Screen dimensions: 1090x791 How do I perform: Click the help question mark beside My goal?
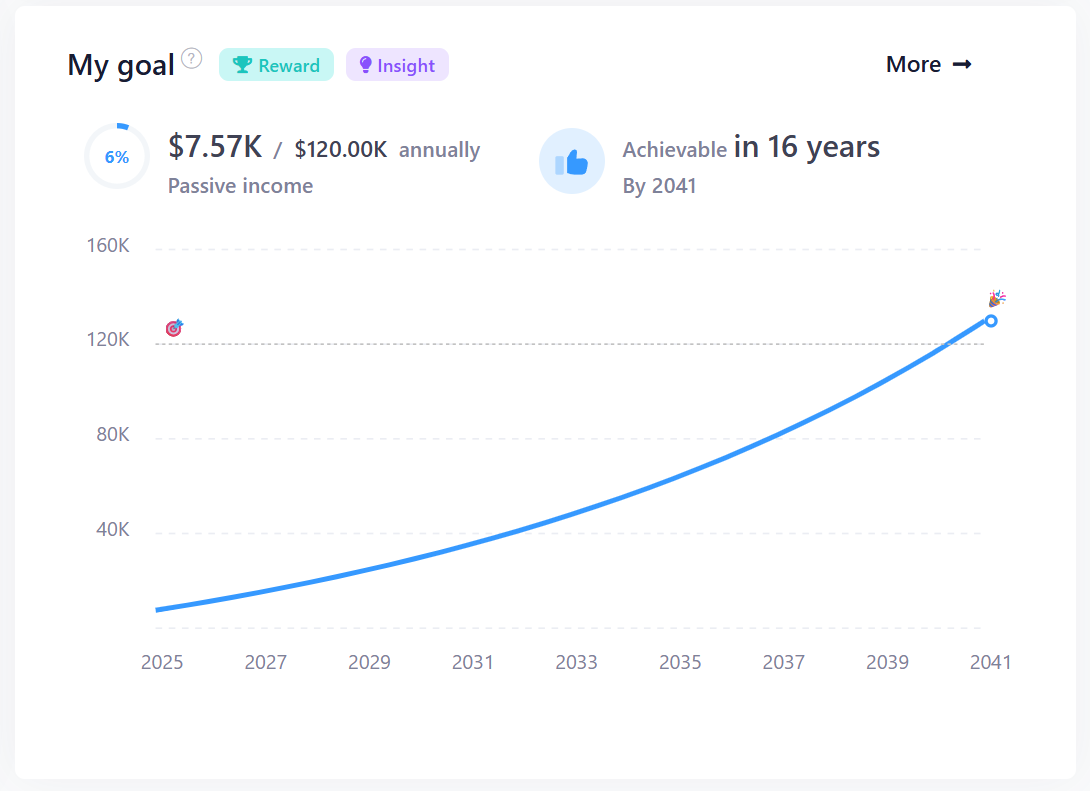coord(192,58)
